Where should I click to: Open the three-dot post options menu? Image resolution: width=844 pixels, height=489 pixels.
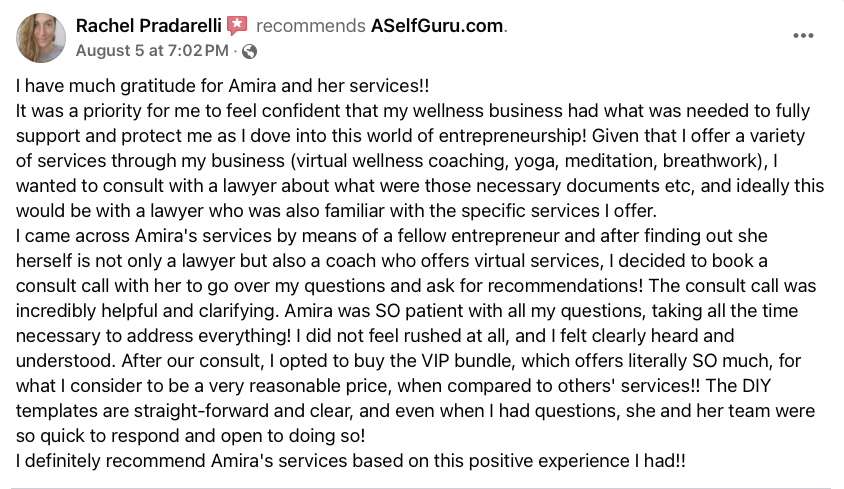click(803, 36)
